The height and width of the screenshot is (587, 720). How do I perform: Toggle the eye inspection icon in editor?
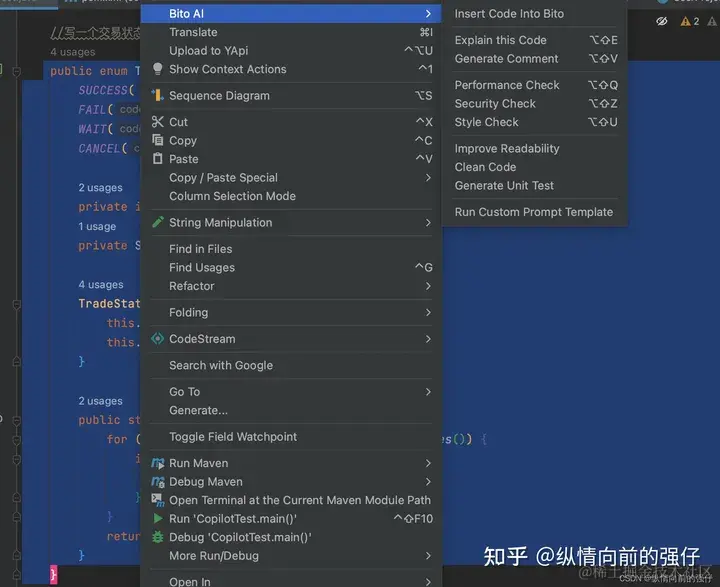click(661, 21)
